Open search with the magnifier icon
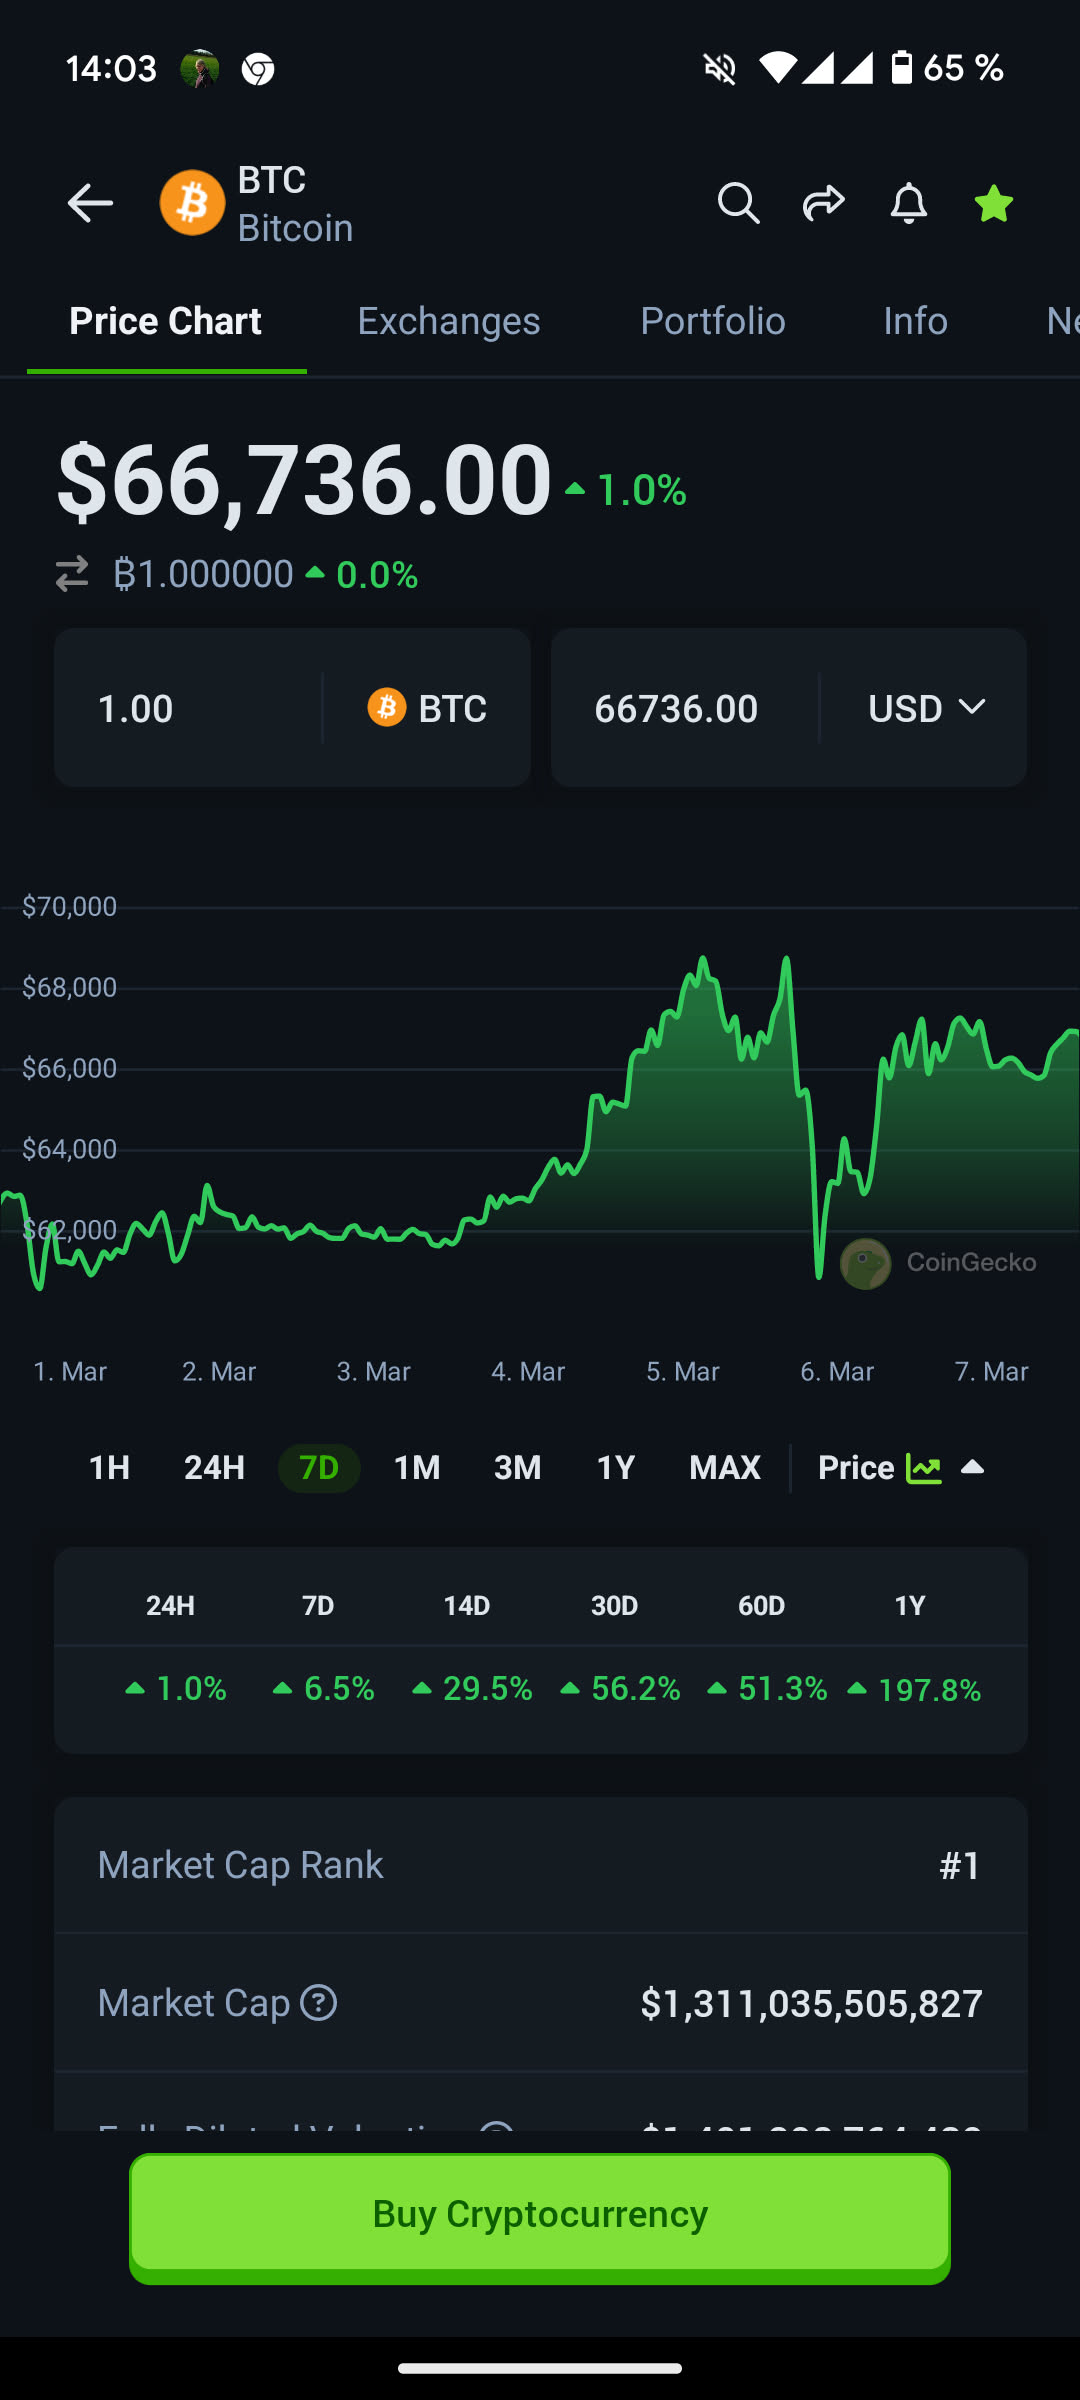The height and width of the screenshot is (2400, 1080). pos(738,204)
